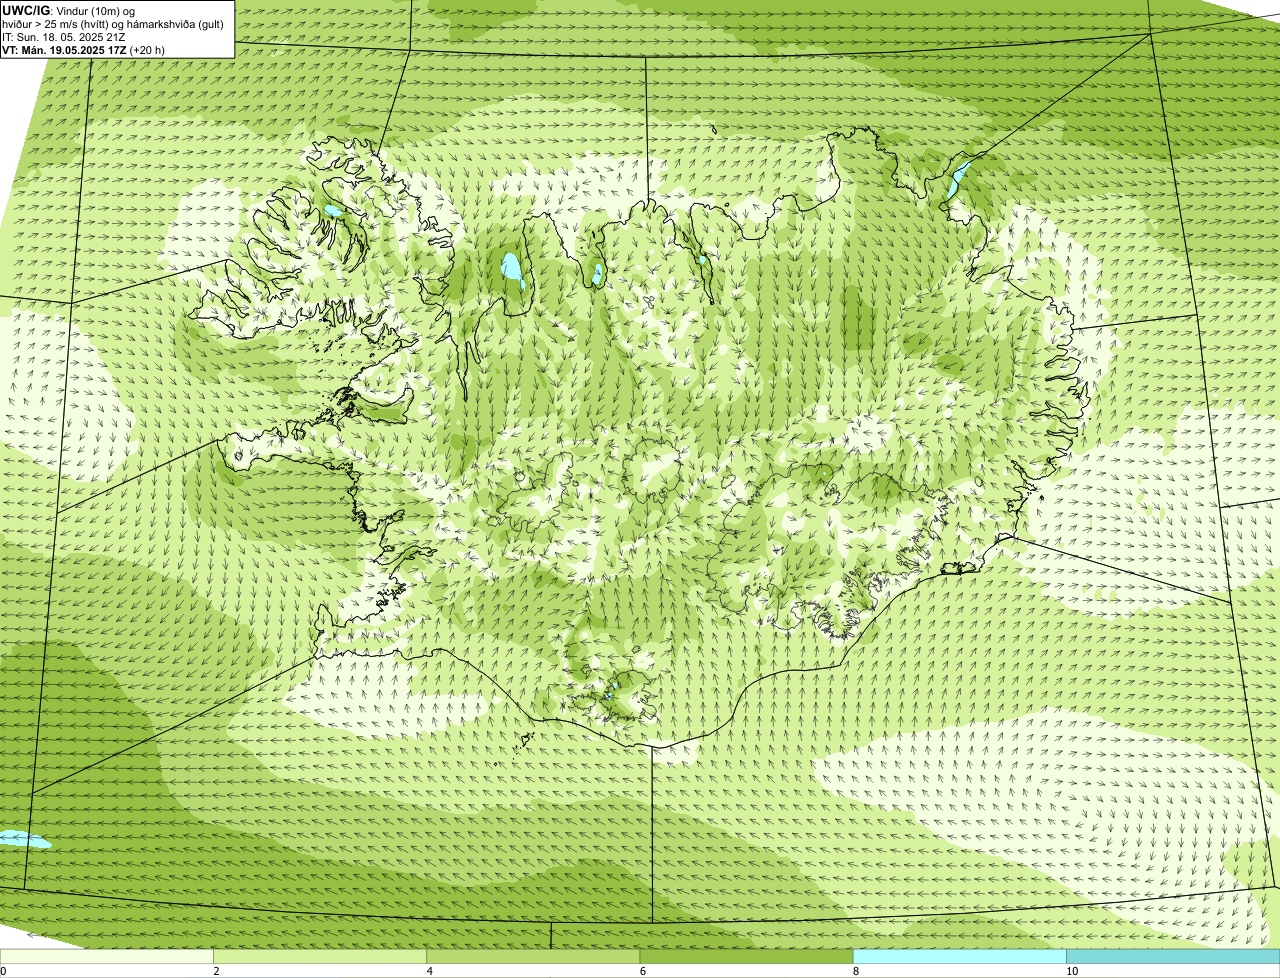Click the 'VT: Mán. 19.05.2025 17Z (+20 h)' line
This screenshot has height=978, width=1280.
pos(83,50)
